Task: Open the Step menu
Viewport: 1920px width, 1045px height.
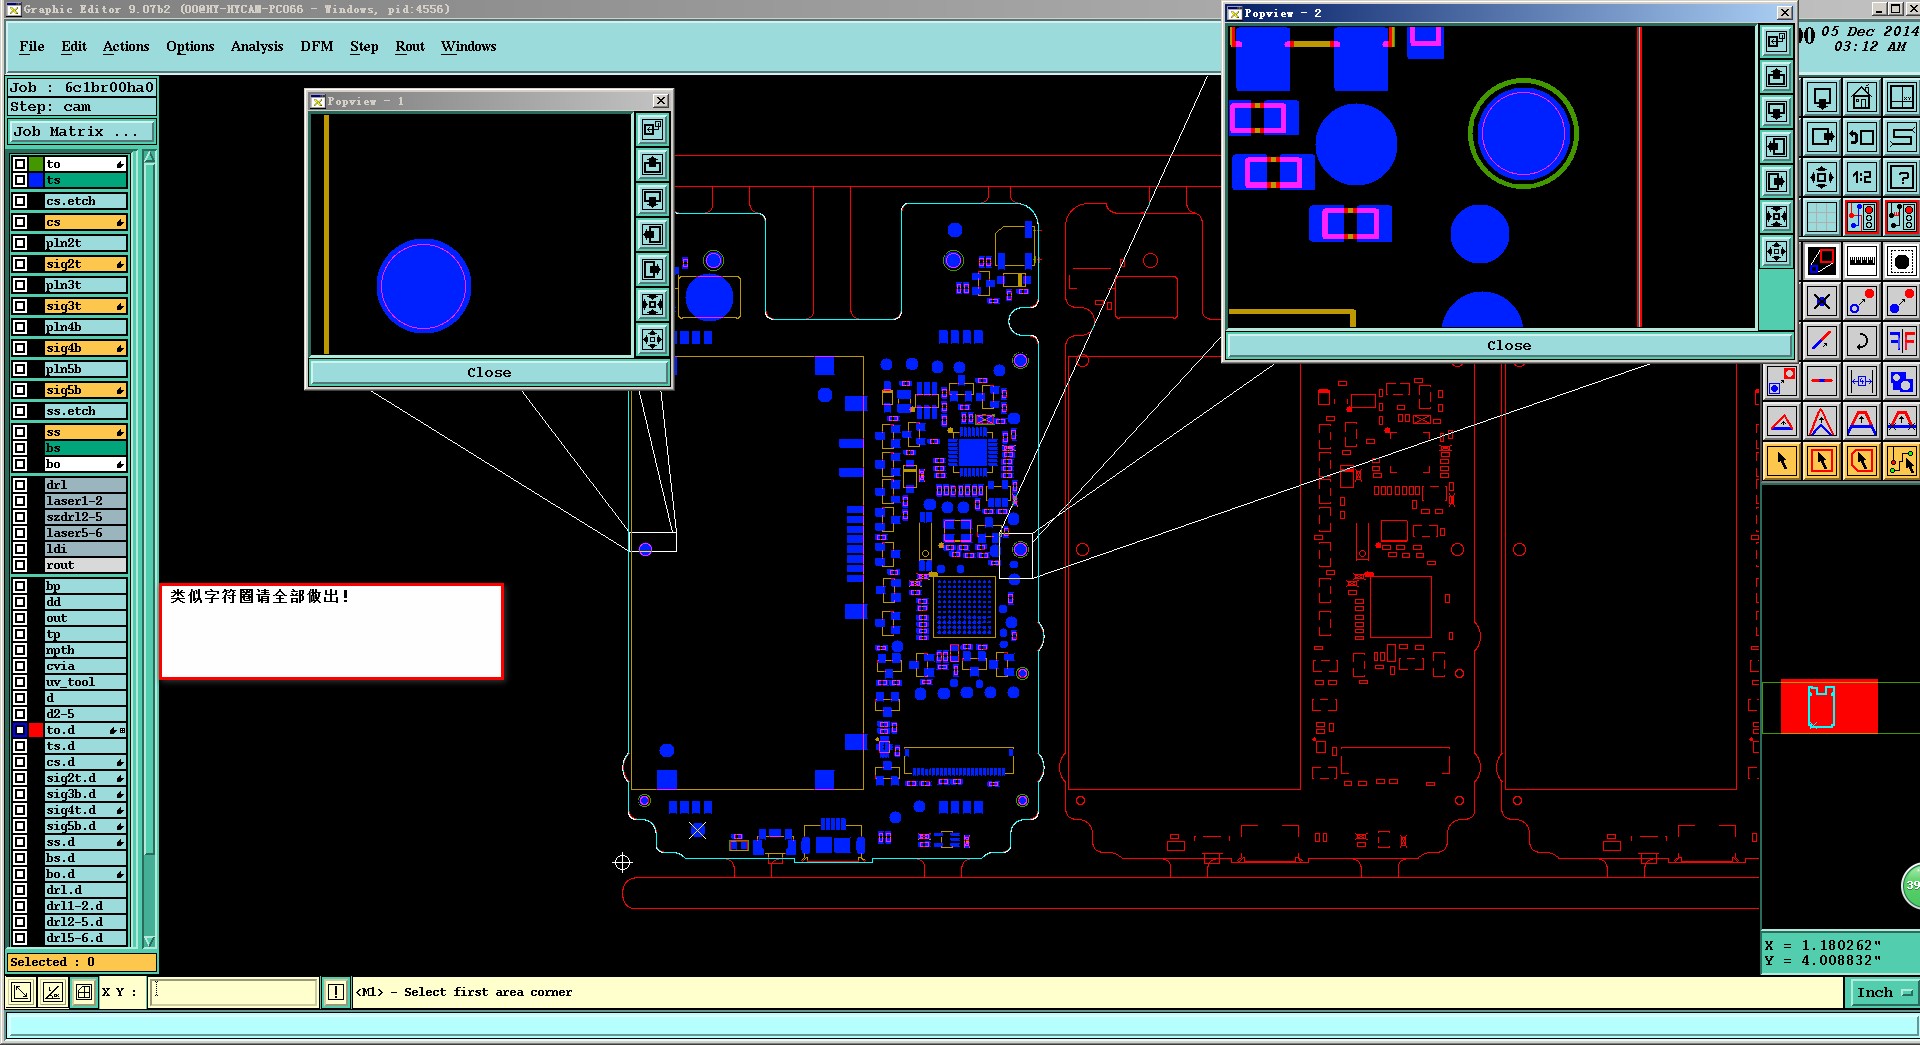Action: click(364, 46)
